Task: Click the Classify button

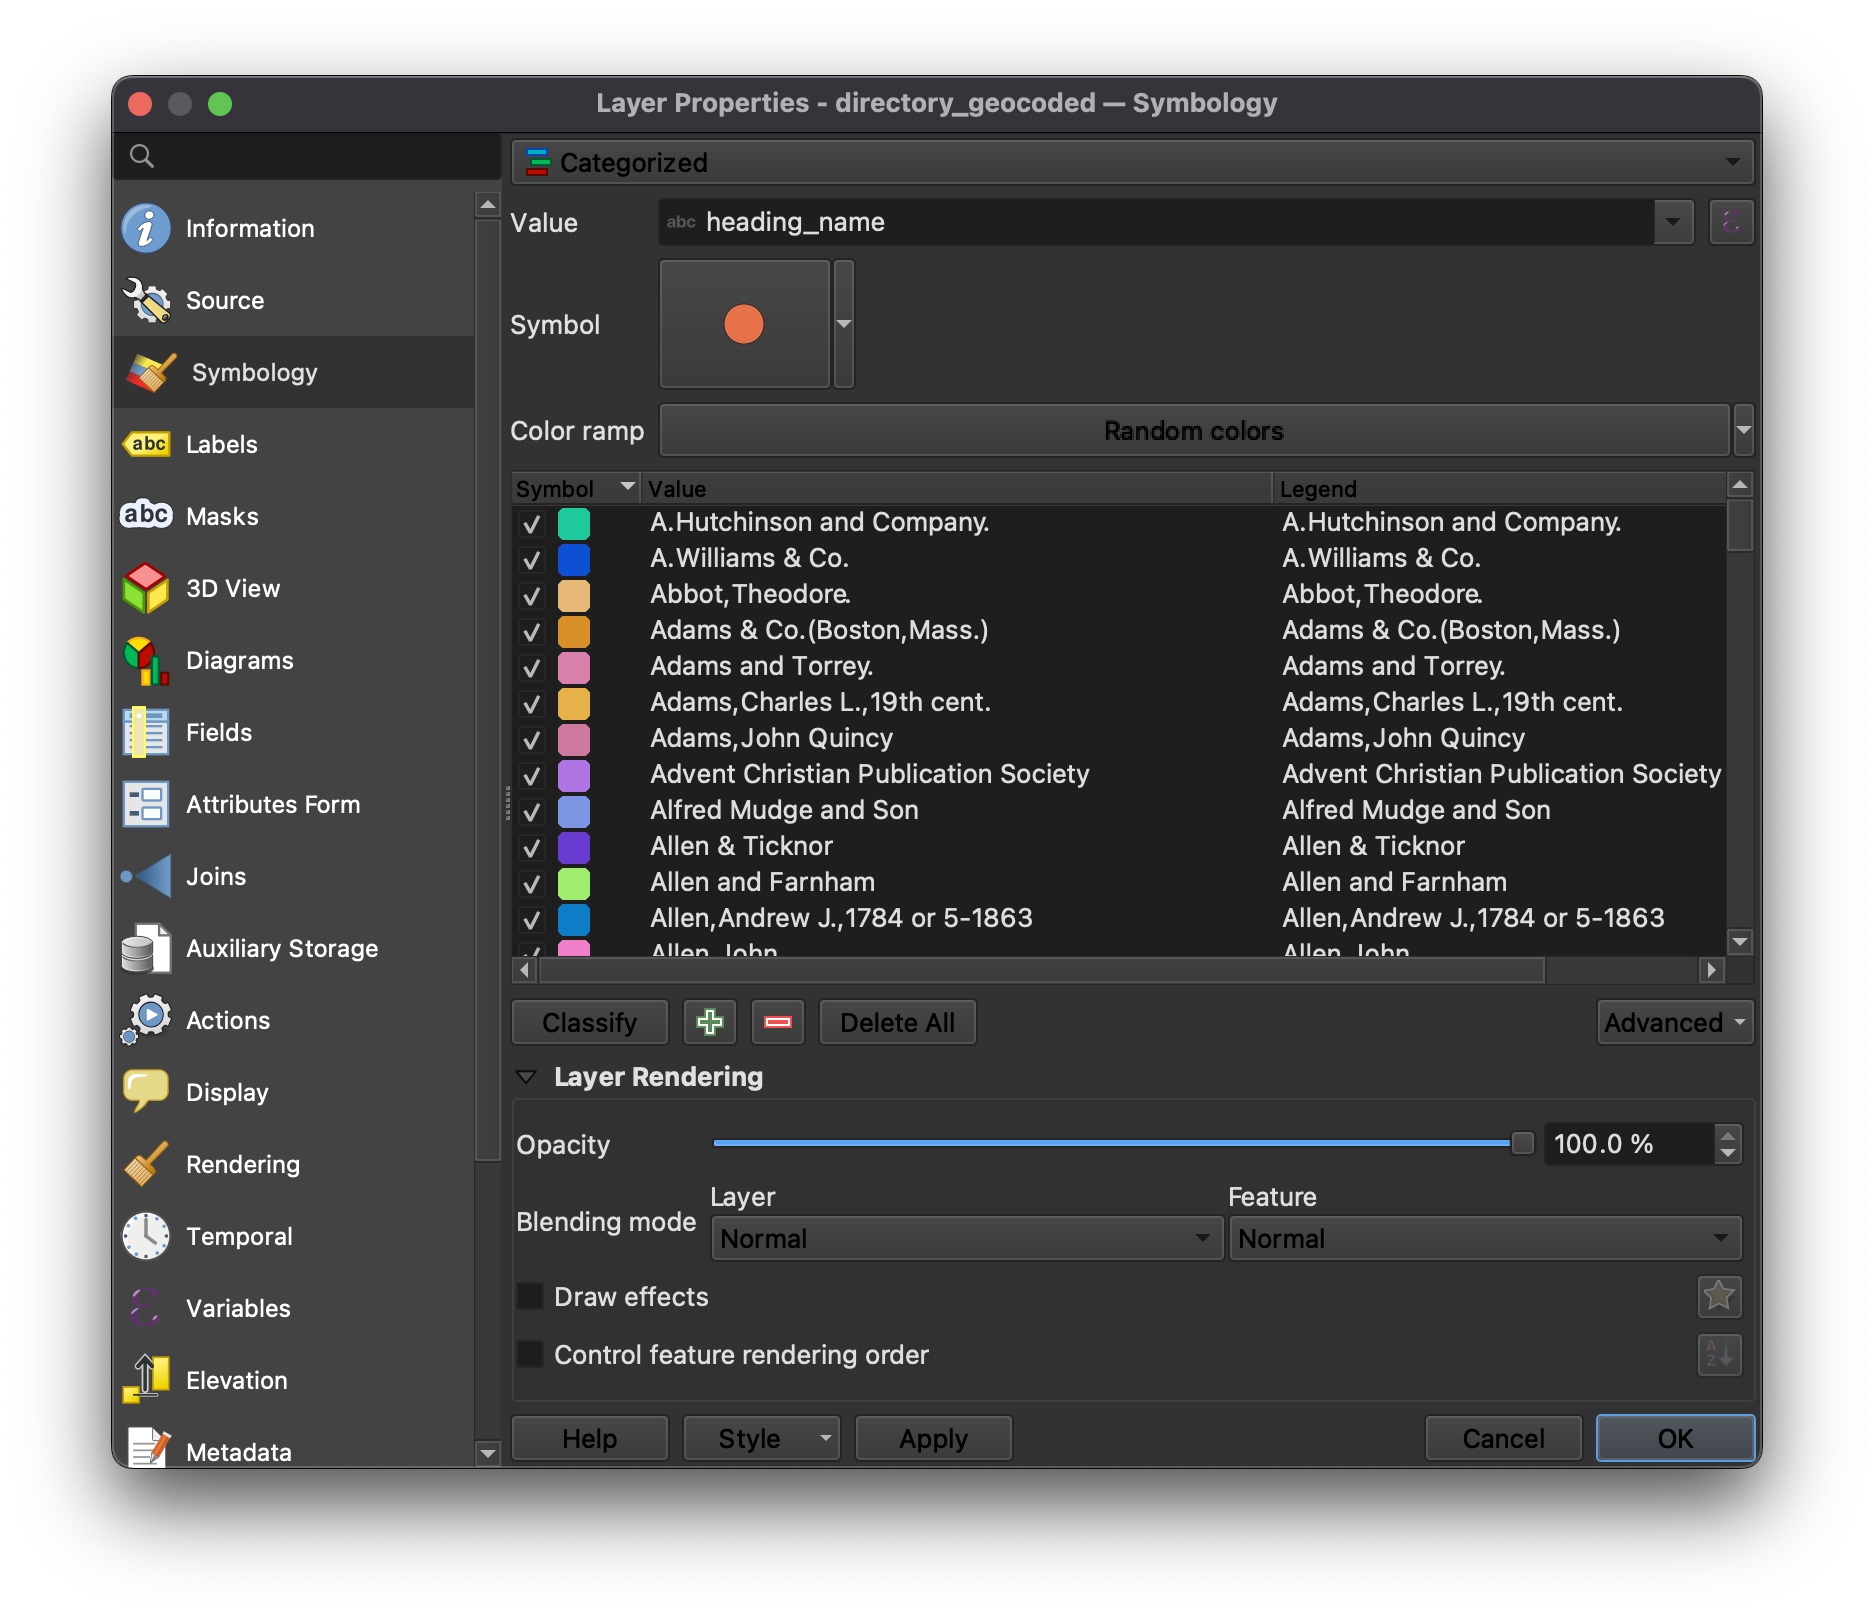Action: coord(589,1022)
